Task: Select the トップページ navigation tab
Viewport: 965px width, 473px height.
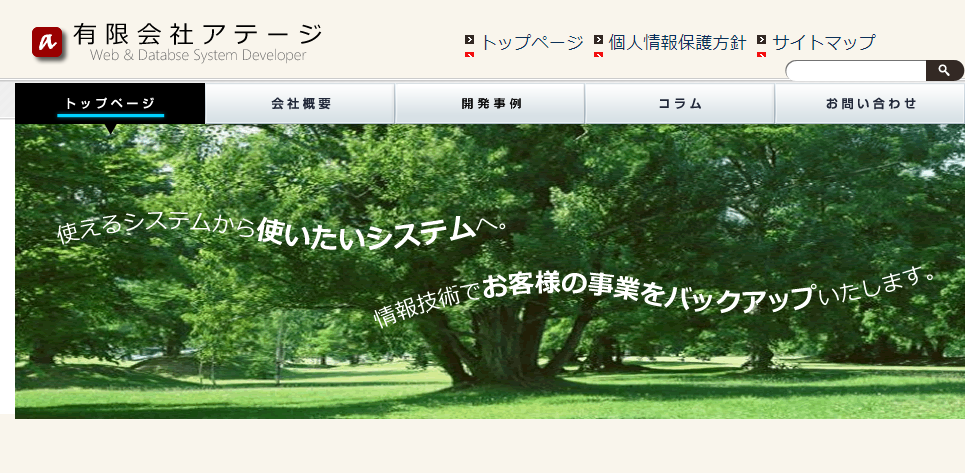Action: pos(110,104)
